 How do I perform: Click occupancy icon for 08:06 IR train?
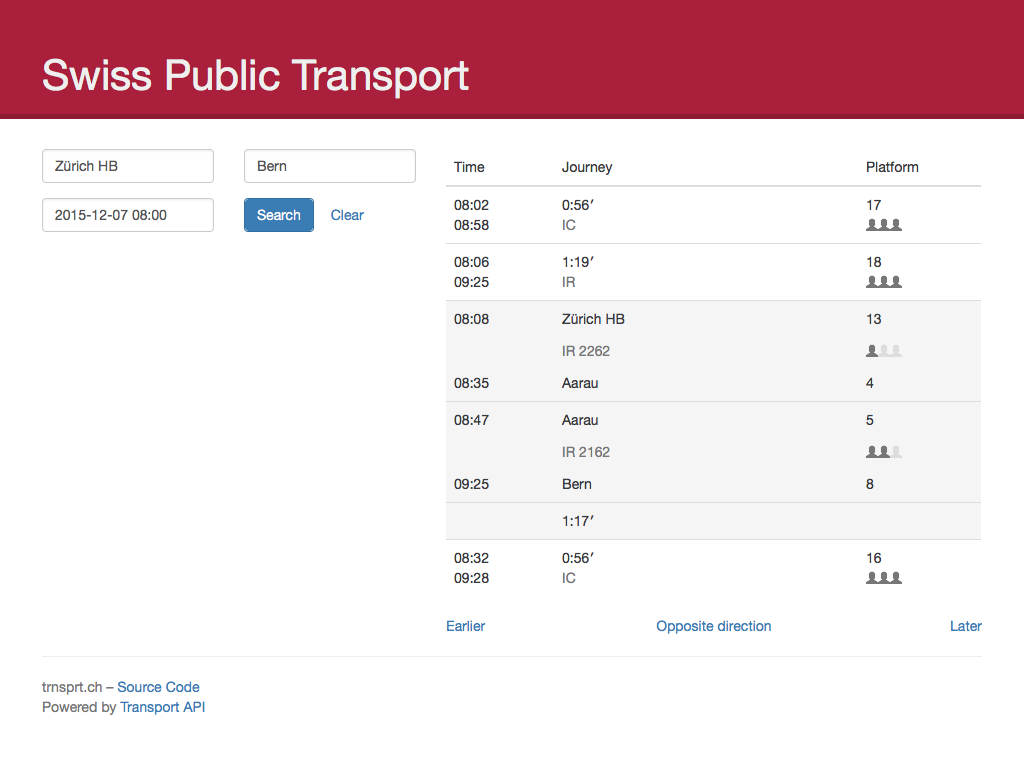pyautogui.click(x=884, y=281)
